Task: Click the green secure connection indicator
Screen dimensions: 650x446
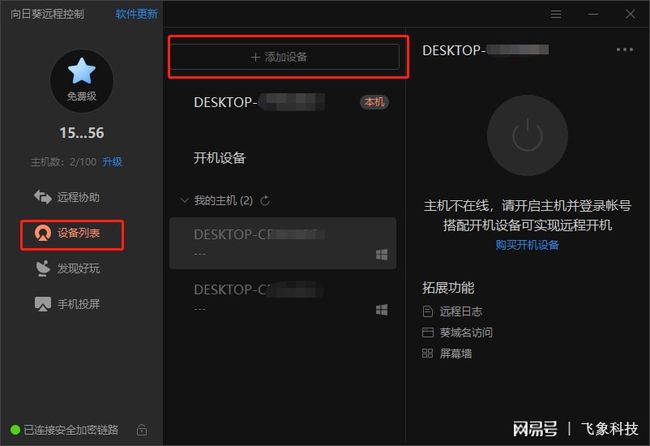Action: pyautogui.click(x=15, y=430)
